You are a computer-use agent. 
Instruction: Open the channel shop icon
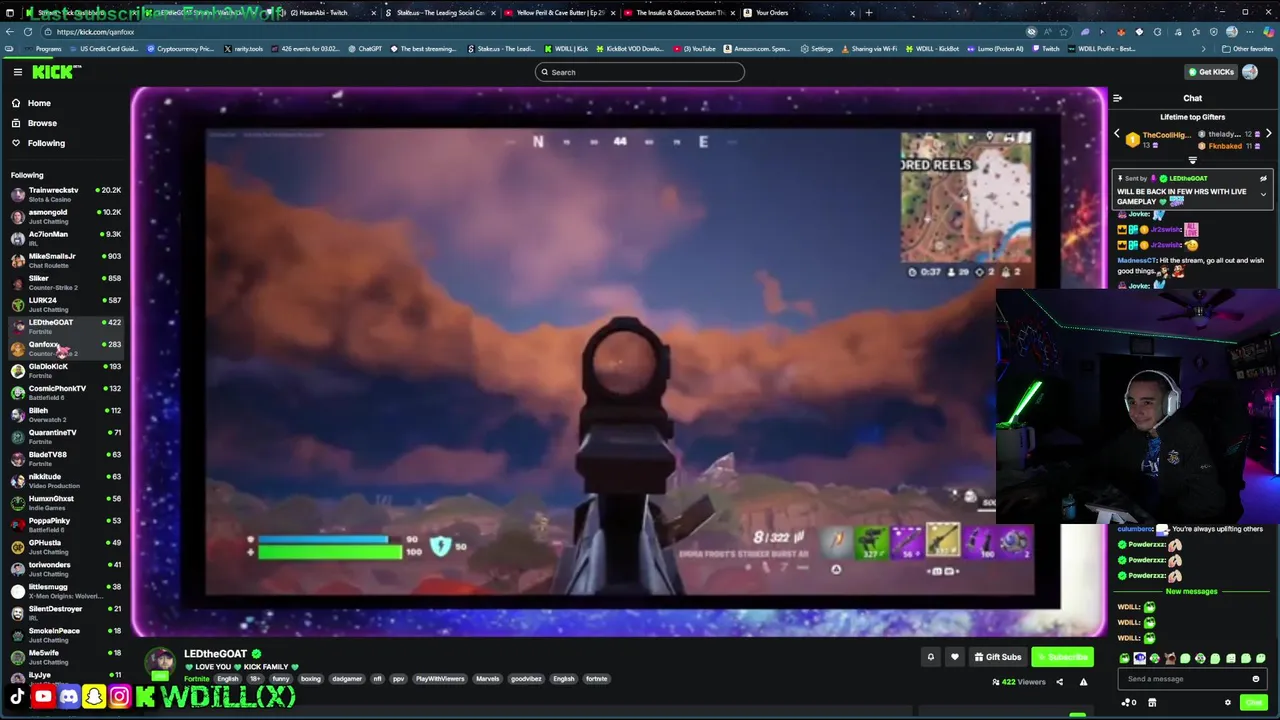(1151, 702)
